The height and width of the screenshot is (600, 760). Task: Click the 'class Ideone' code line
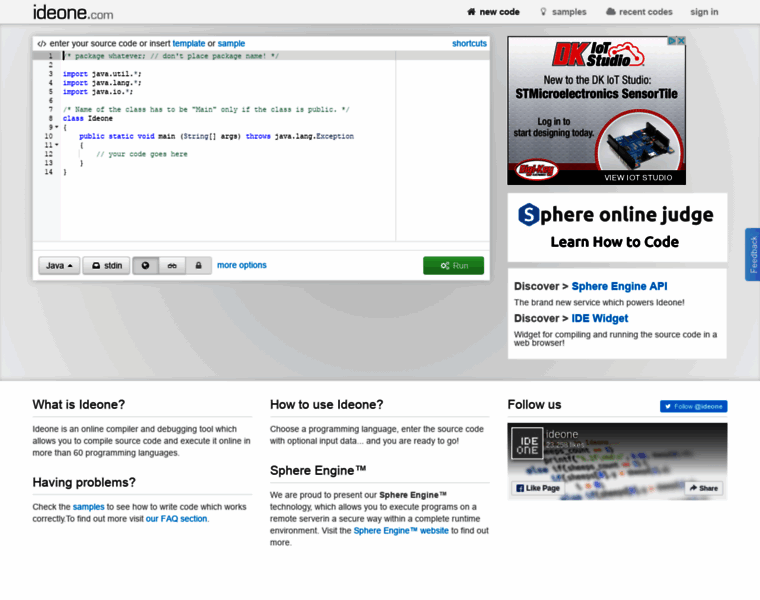[88, 118]
